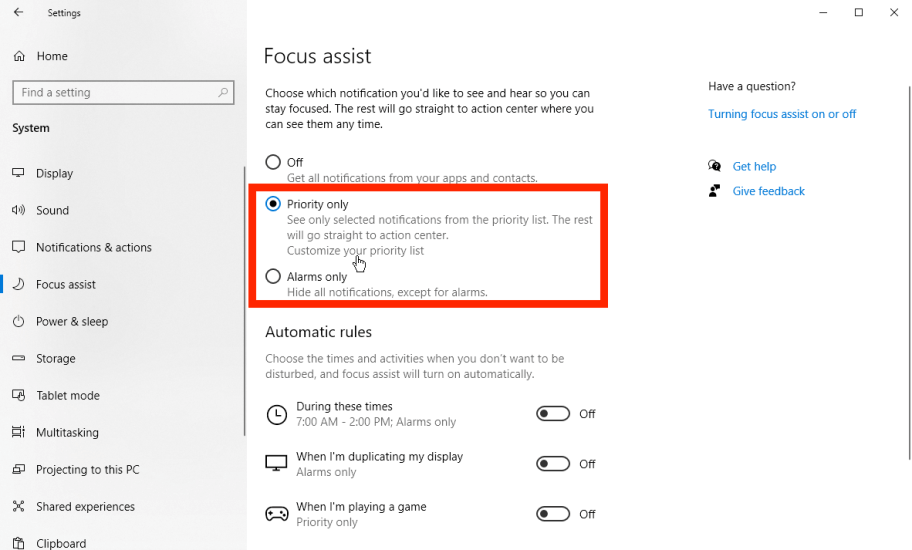The width and height of the screenshot is (912, 550).
Task: Go to the Multitasking settings page
Action: (x=67, y=432)
